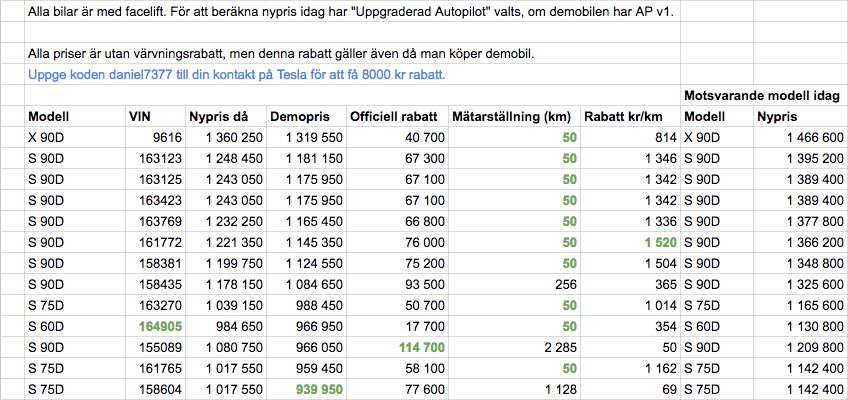Select the 'Demopris' header cell
This screenshot has height=400, width=848.
306,117
